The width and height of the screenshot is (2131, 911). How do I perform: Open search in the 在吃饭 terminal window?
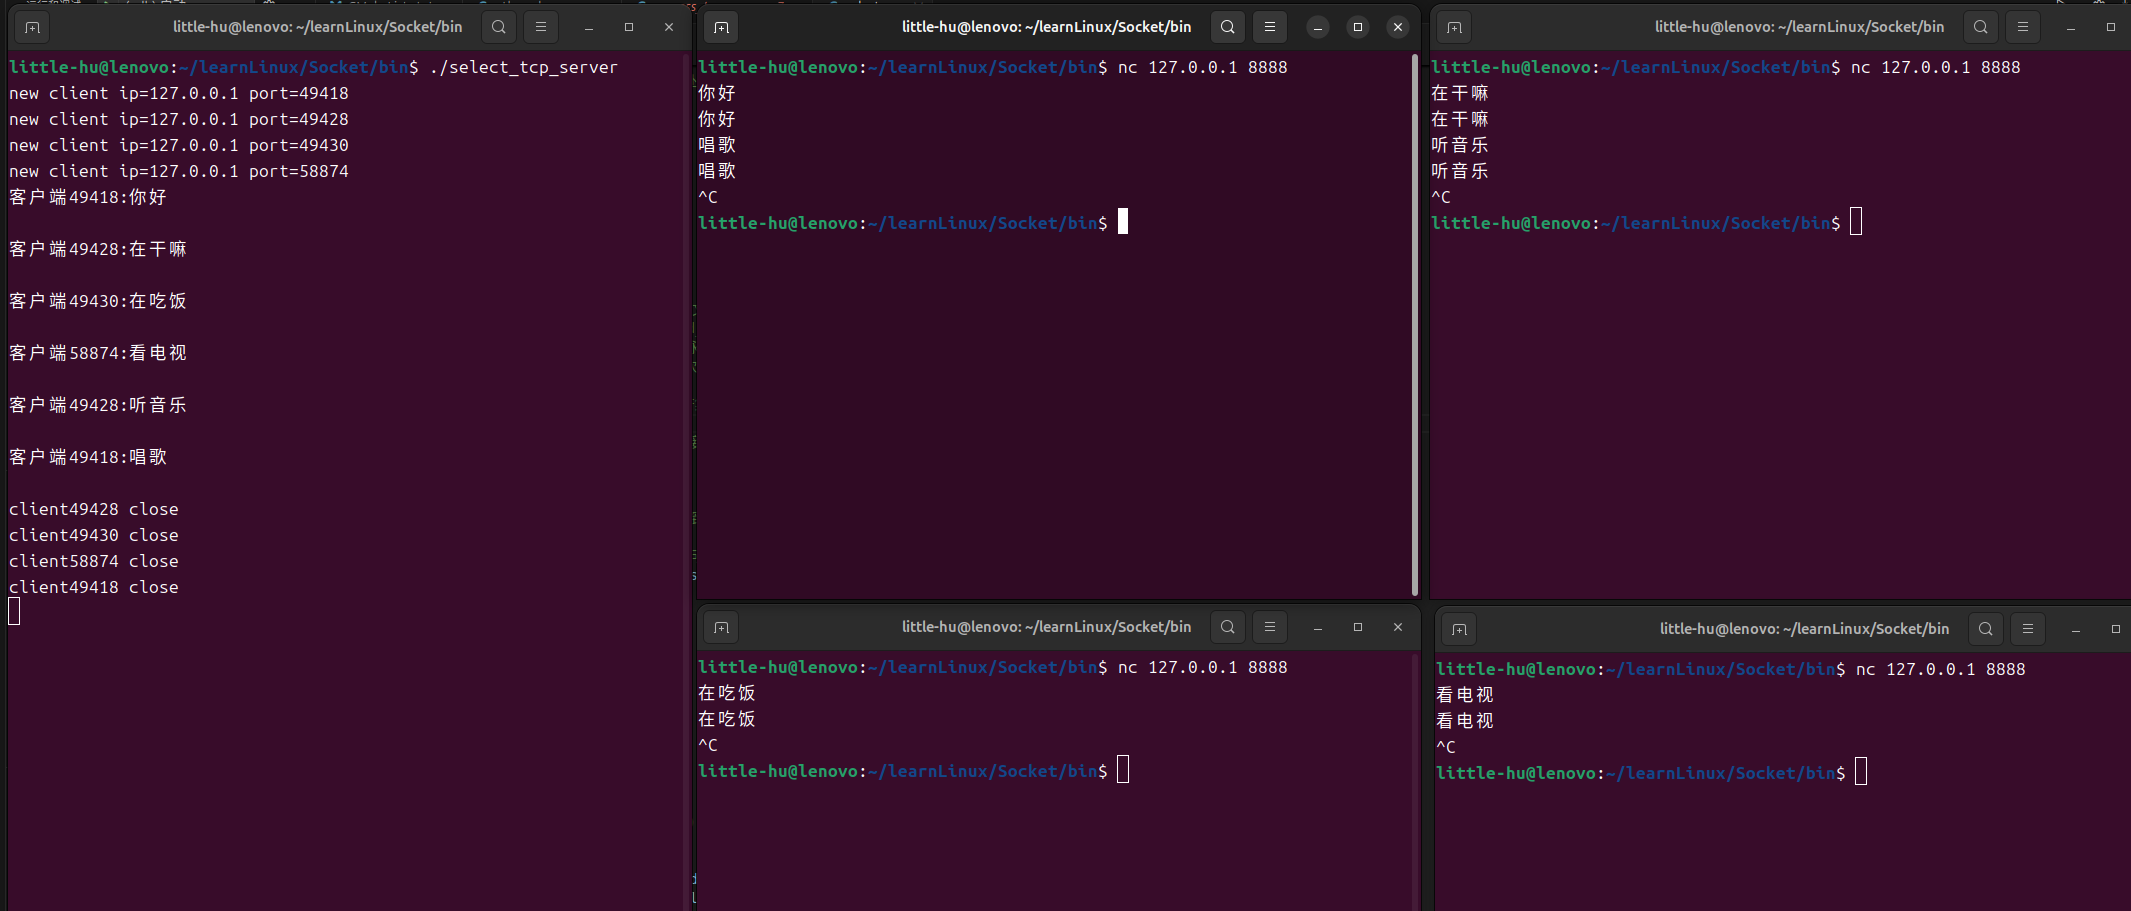click(x=1228, y=627)
